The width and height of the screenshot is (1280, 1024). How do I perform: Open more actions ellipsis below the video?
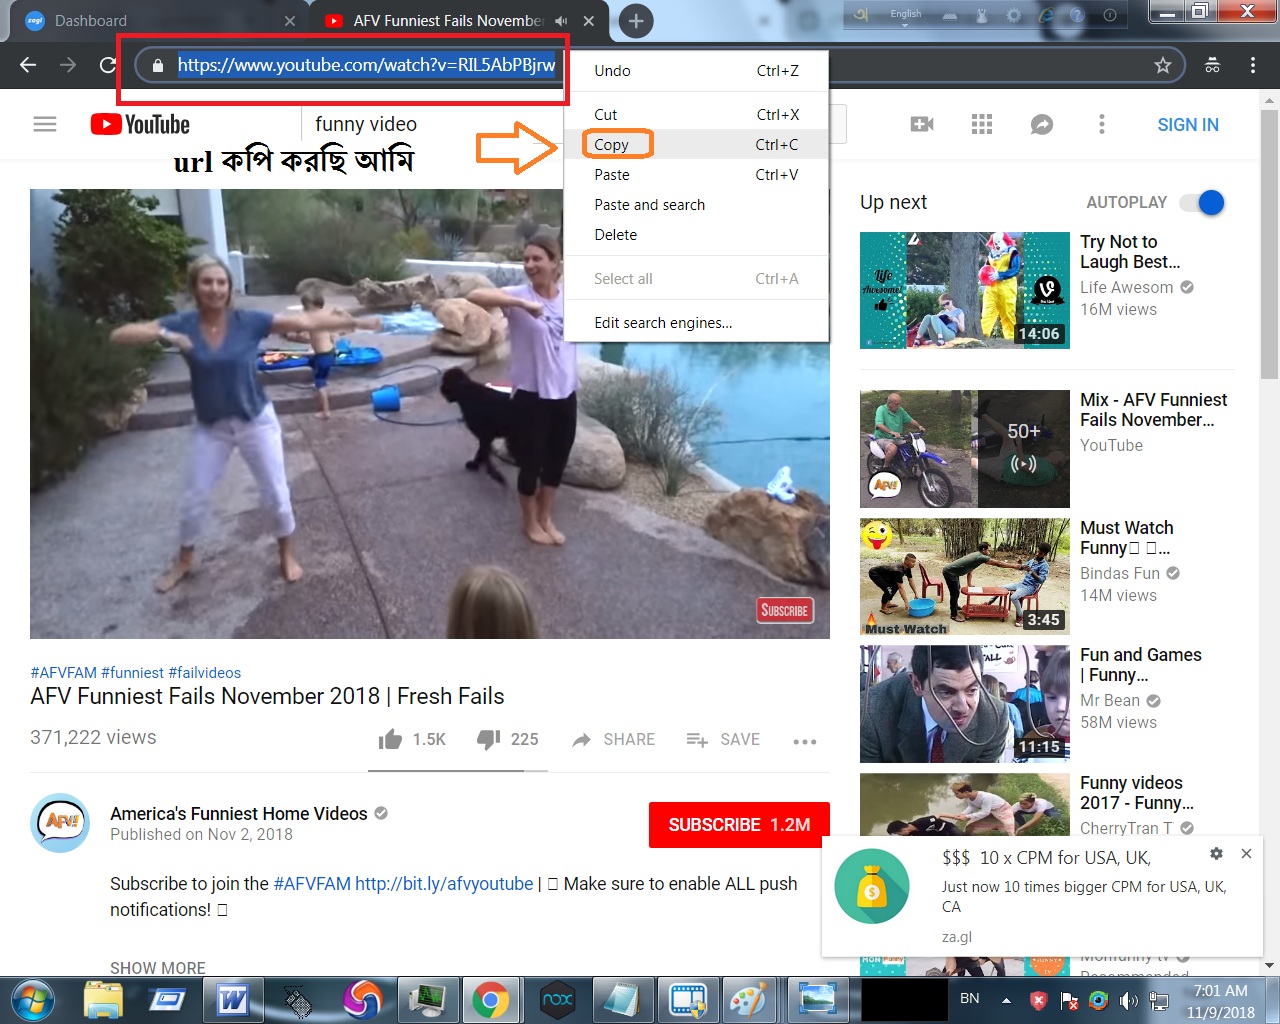pos(805,741)
